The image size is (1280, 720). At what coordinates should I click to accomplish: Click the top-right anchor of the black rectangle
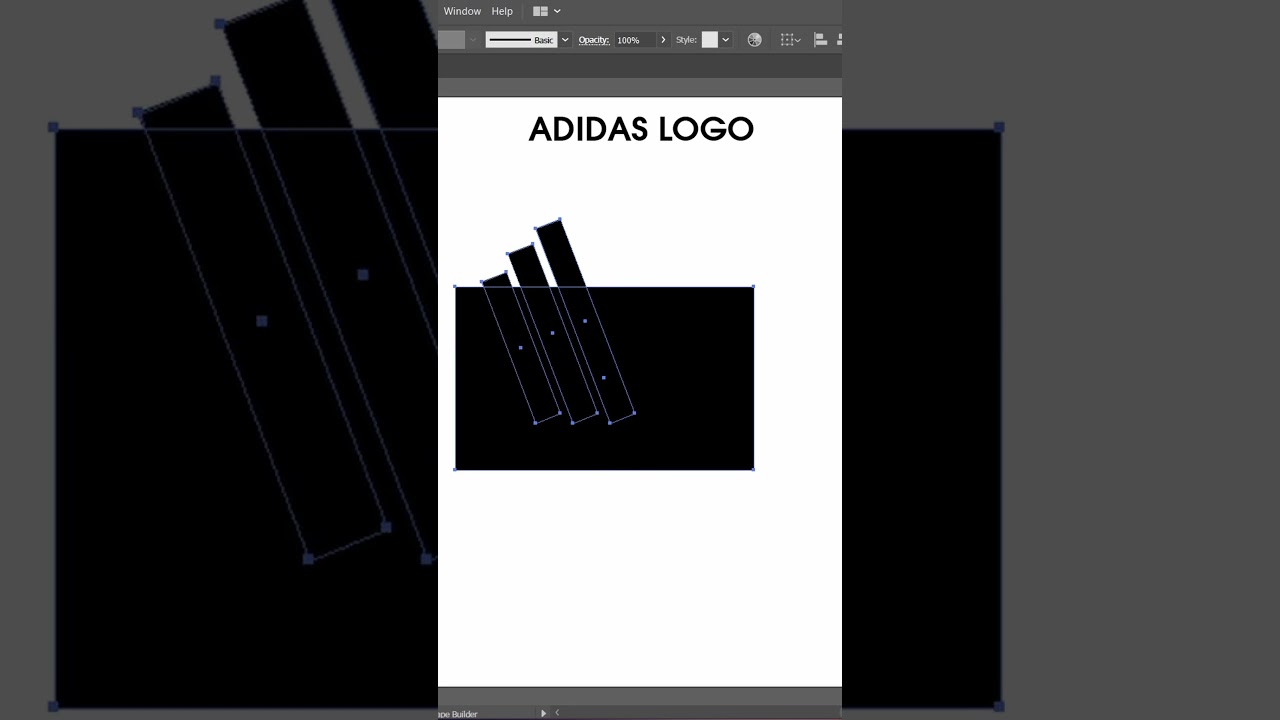pos(753,287)
